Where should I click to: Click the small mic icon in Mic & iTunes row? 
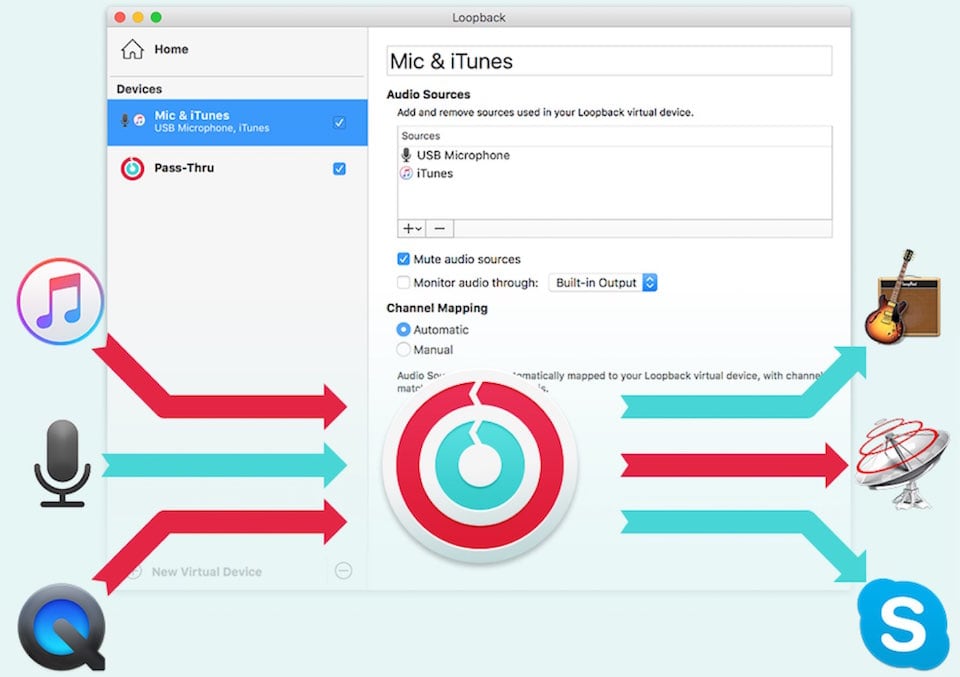[x=125, y=121]
